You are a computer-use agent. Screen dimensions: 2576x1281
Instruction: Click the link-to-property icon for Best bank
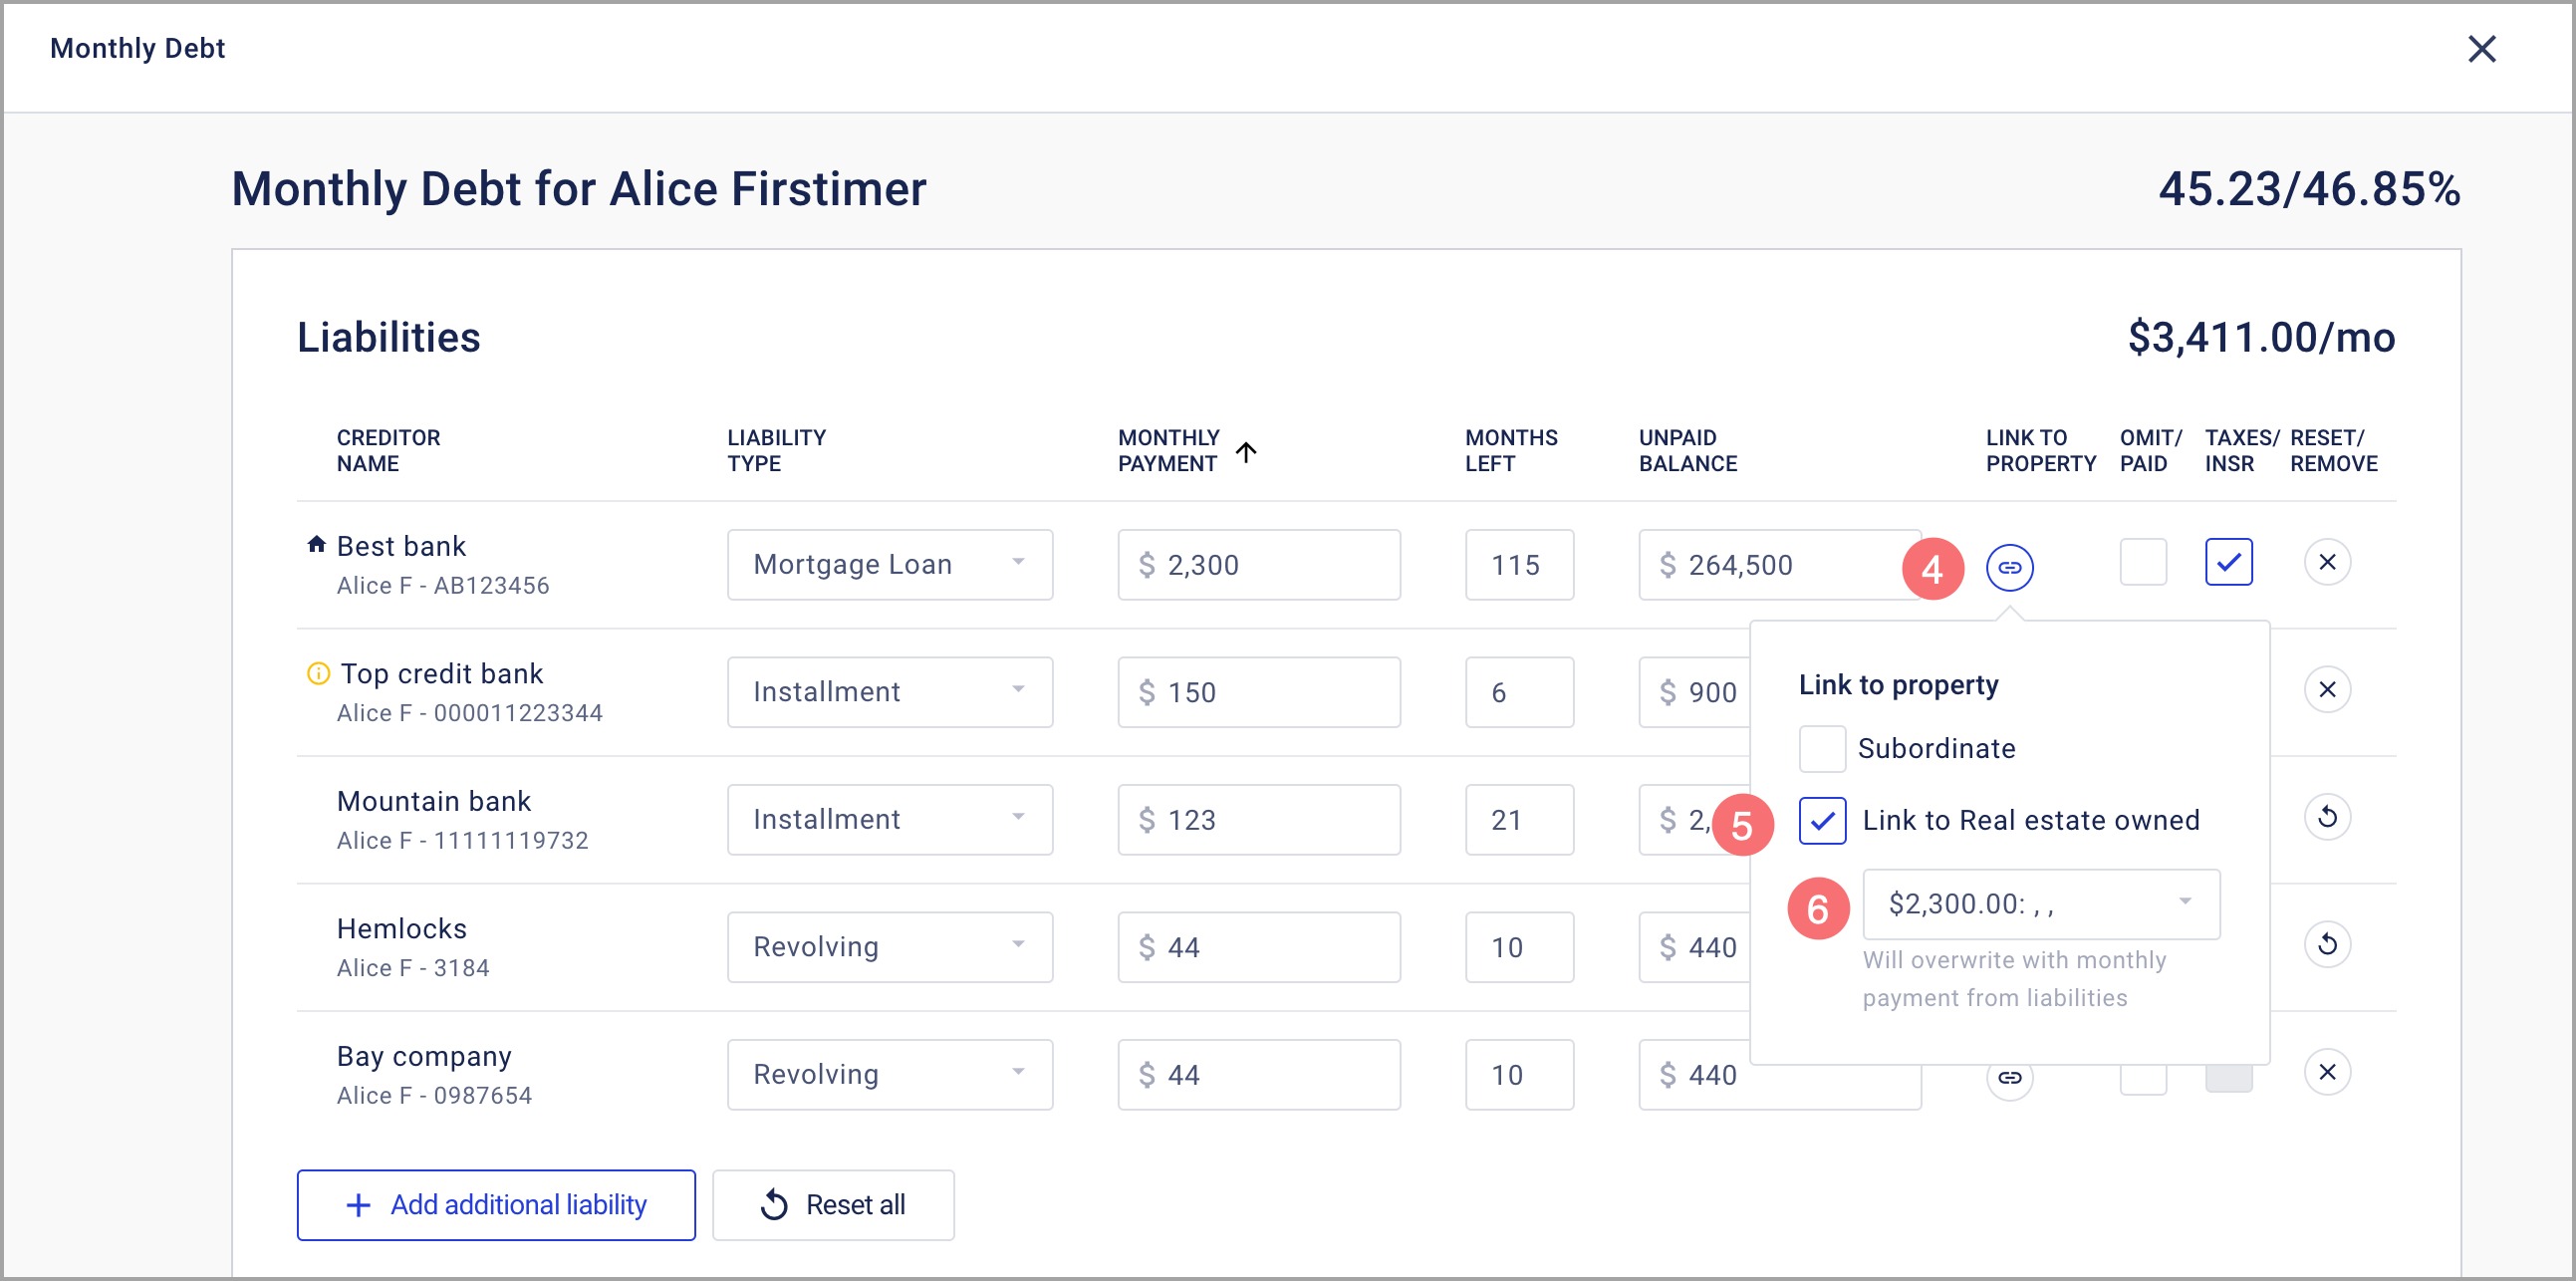click(x=2009, y=567)
